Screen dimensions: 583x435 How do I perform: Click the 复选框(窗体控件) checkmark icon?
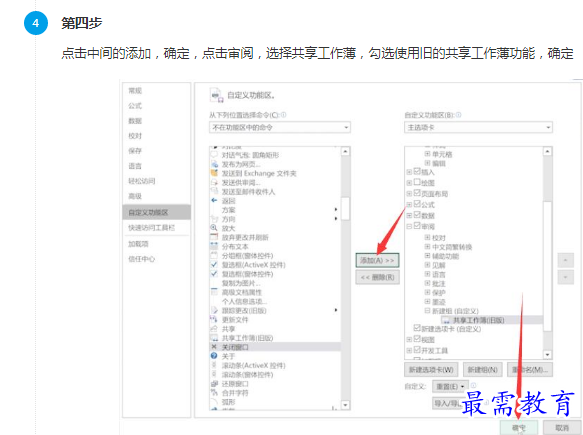214,274
